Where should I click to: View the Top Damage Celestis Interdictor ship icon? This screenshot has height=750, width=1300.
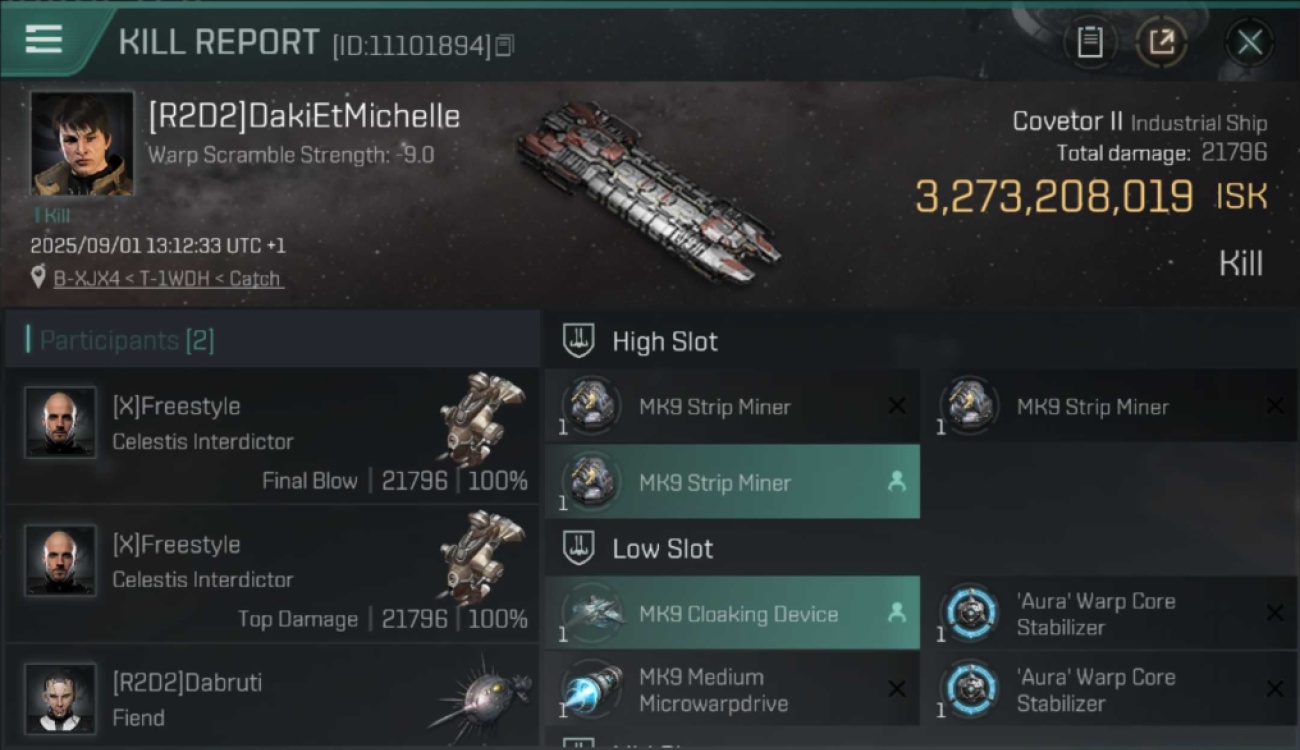482,558
